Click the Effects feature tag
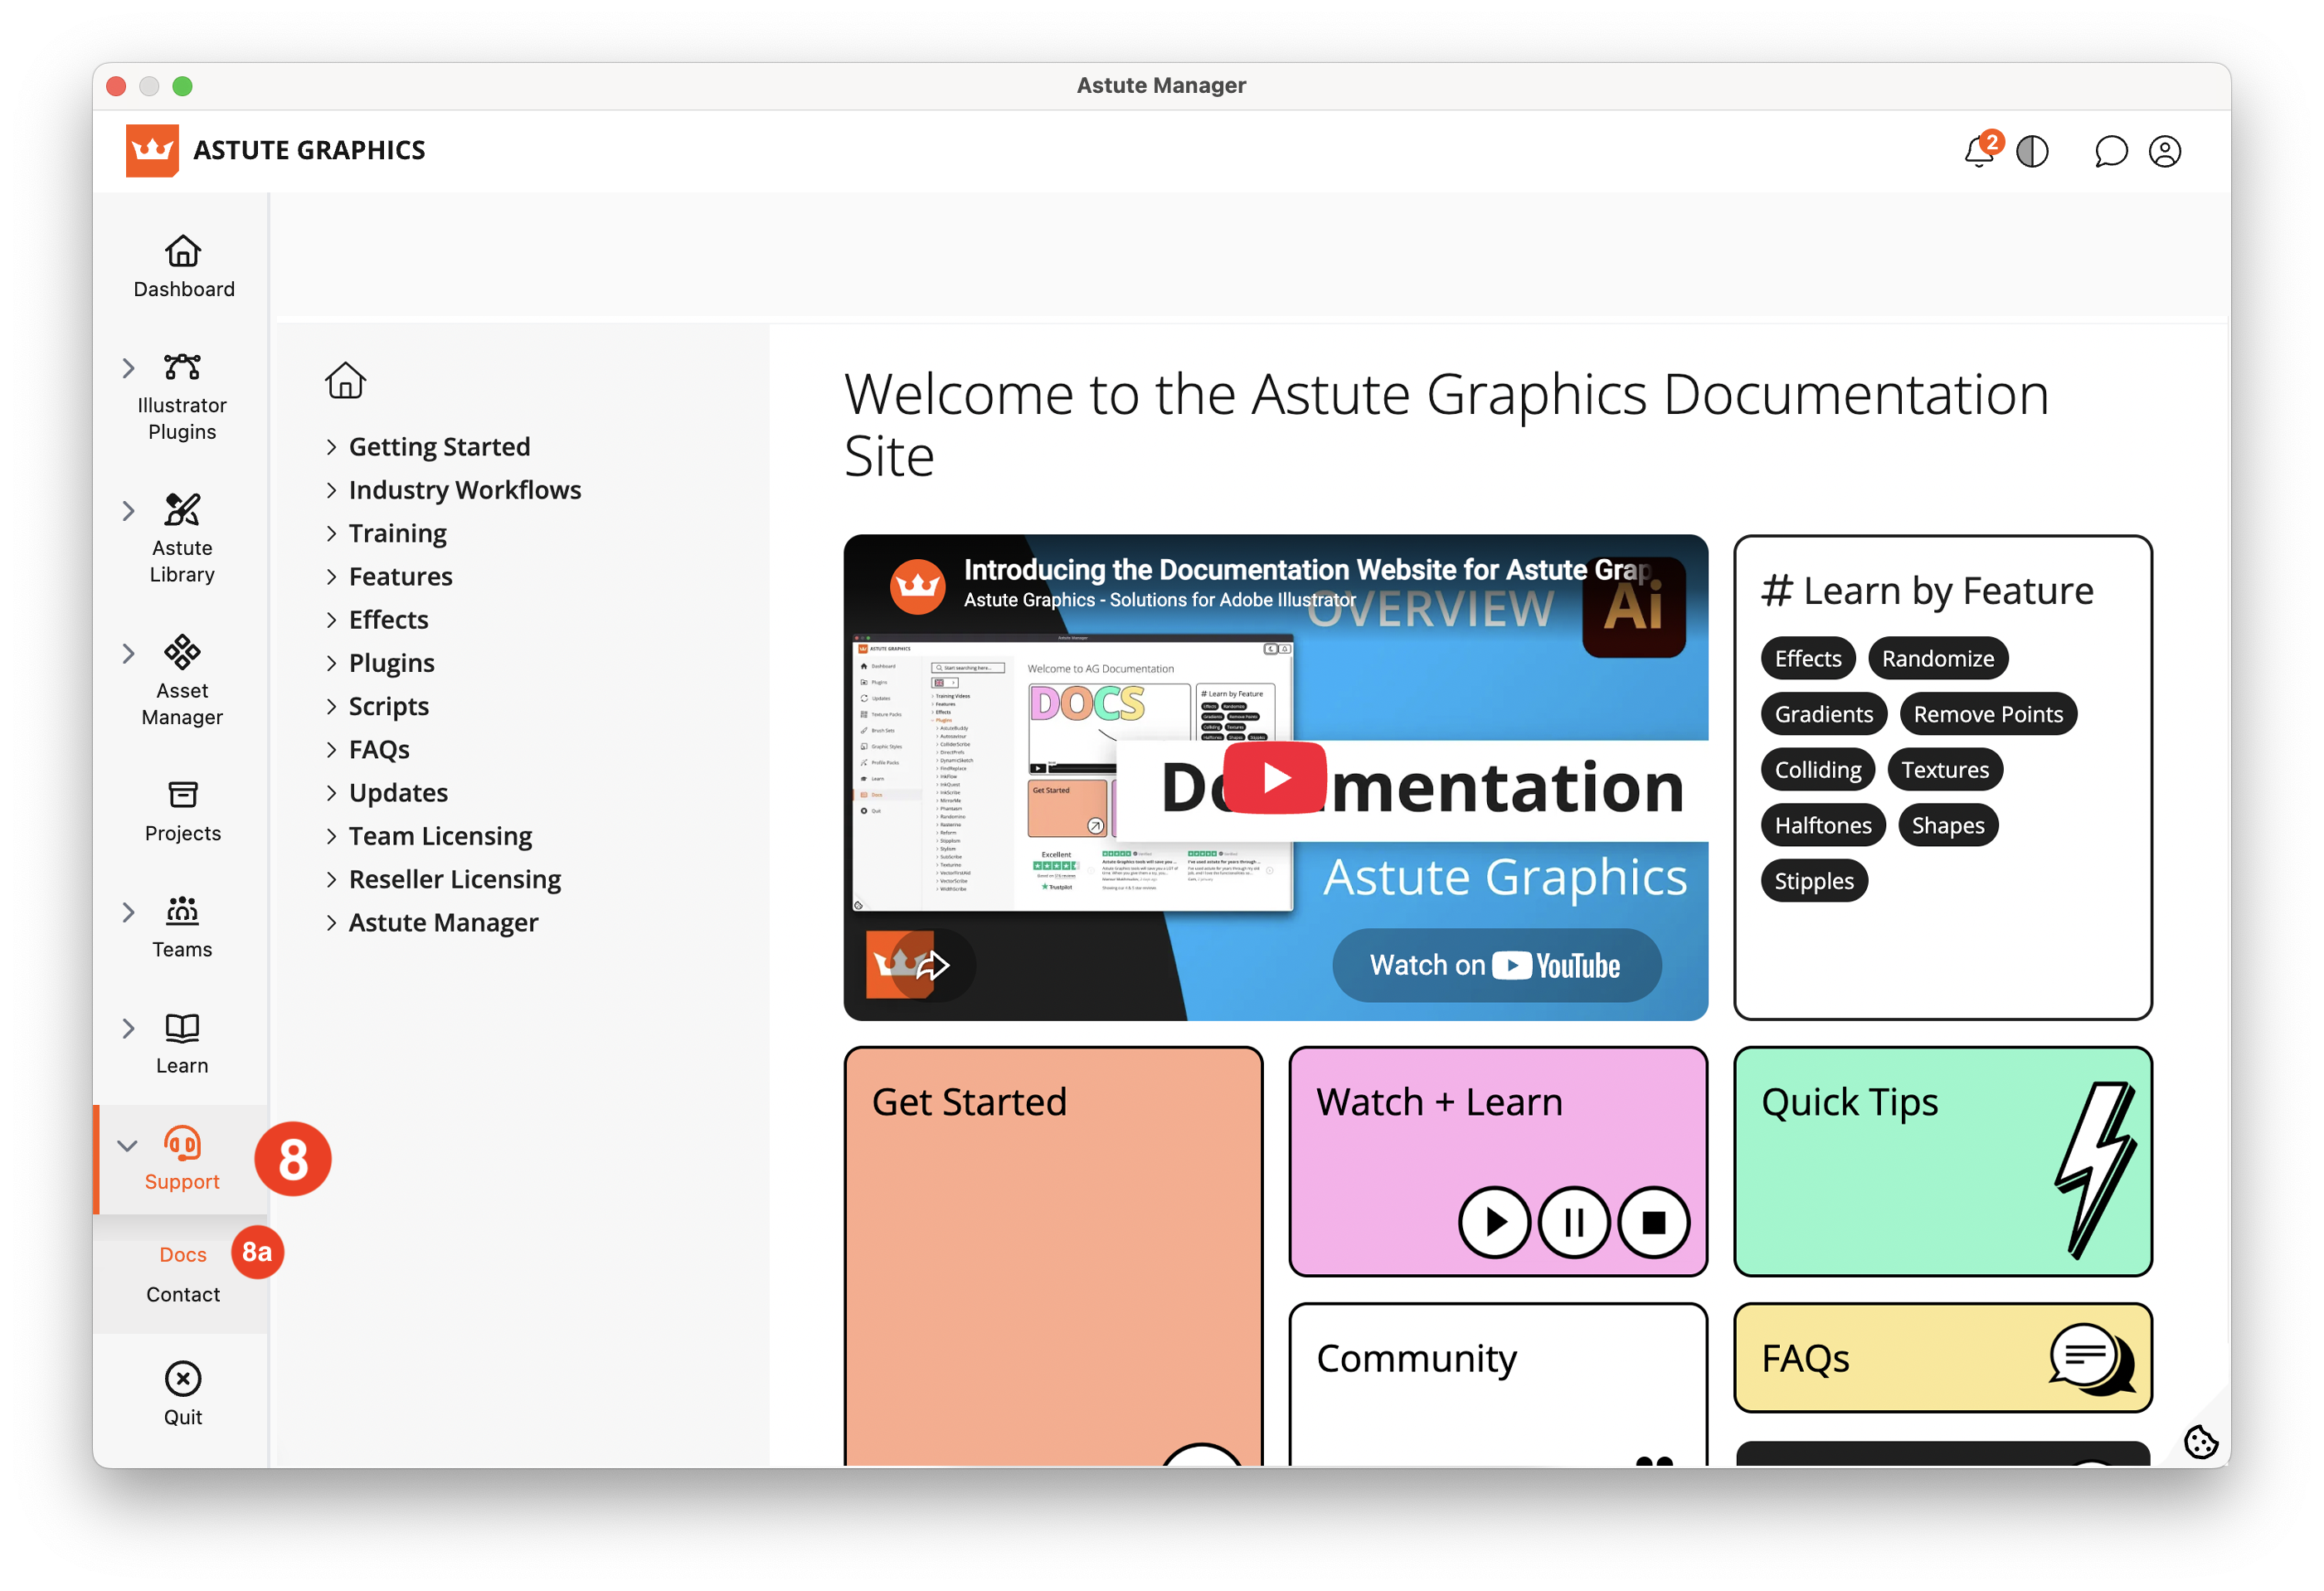The image size is (2324, 1591). coord(1807,658)
